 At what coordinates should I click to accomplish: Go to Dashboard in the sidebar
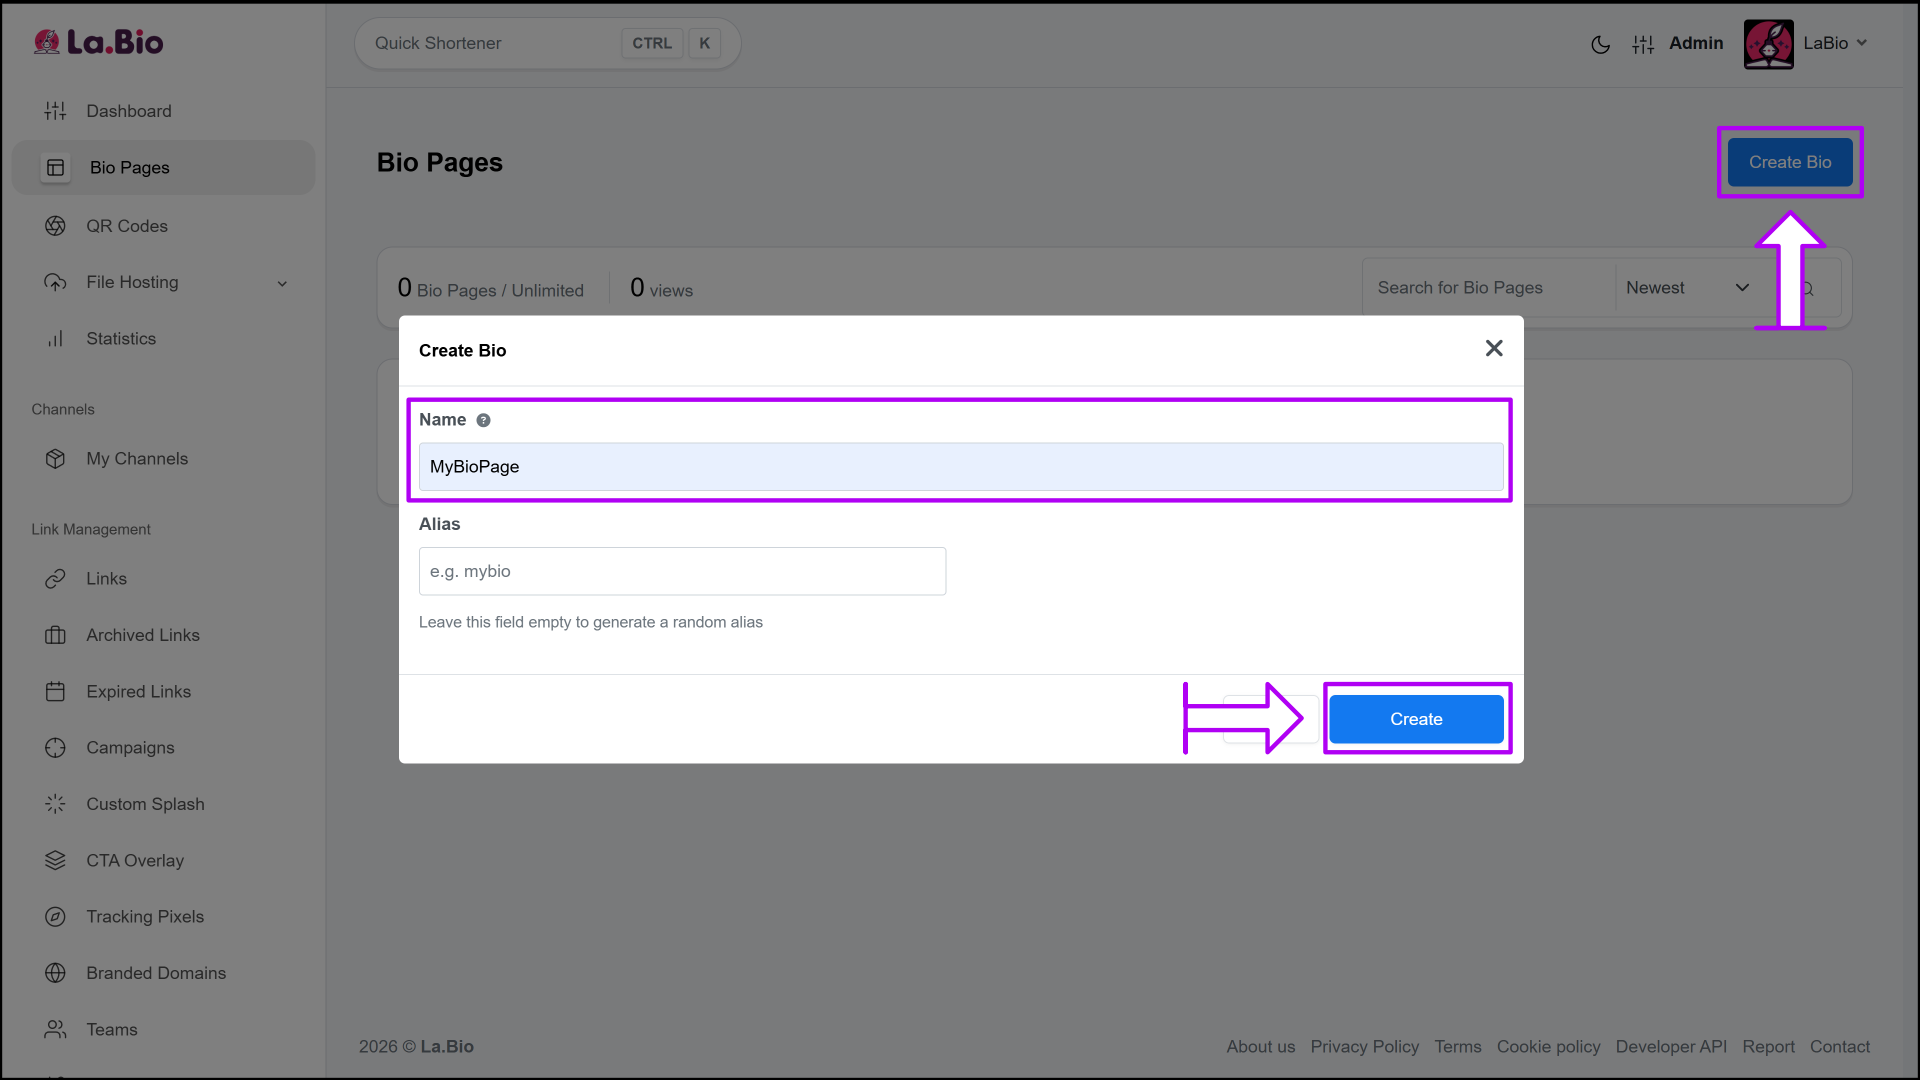(x=128, y=111)
